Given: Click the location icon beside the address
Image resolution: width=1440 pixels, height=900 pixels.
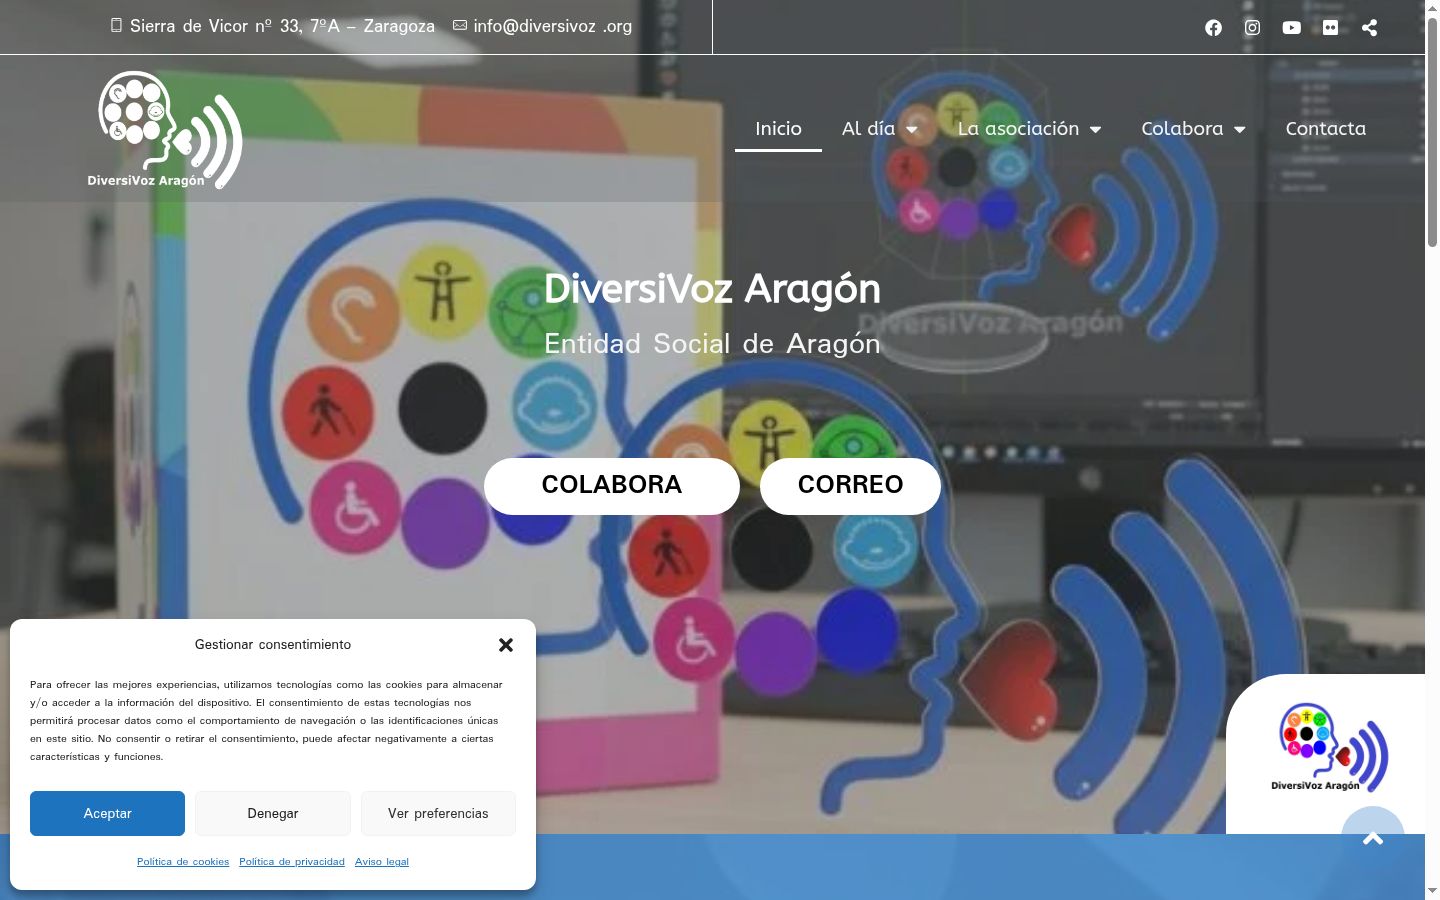Looking at the screenshot, I should coord(116,25).
